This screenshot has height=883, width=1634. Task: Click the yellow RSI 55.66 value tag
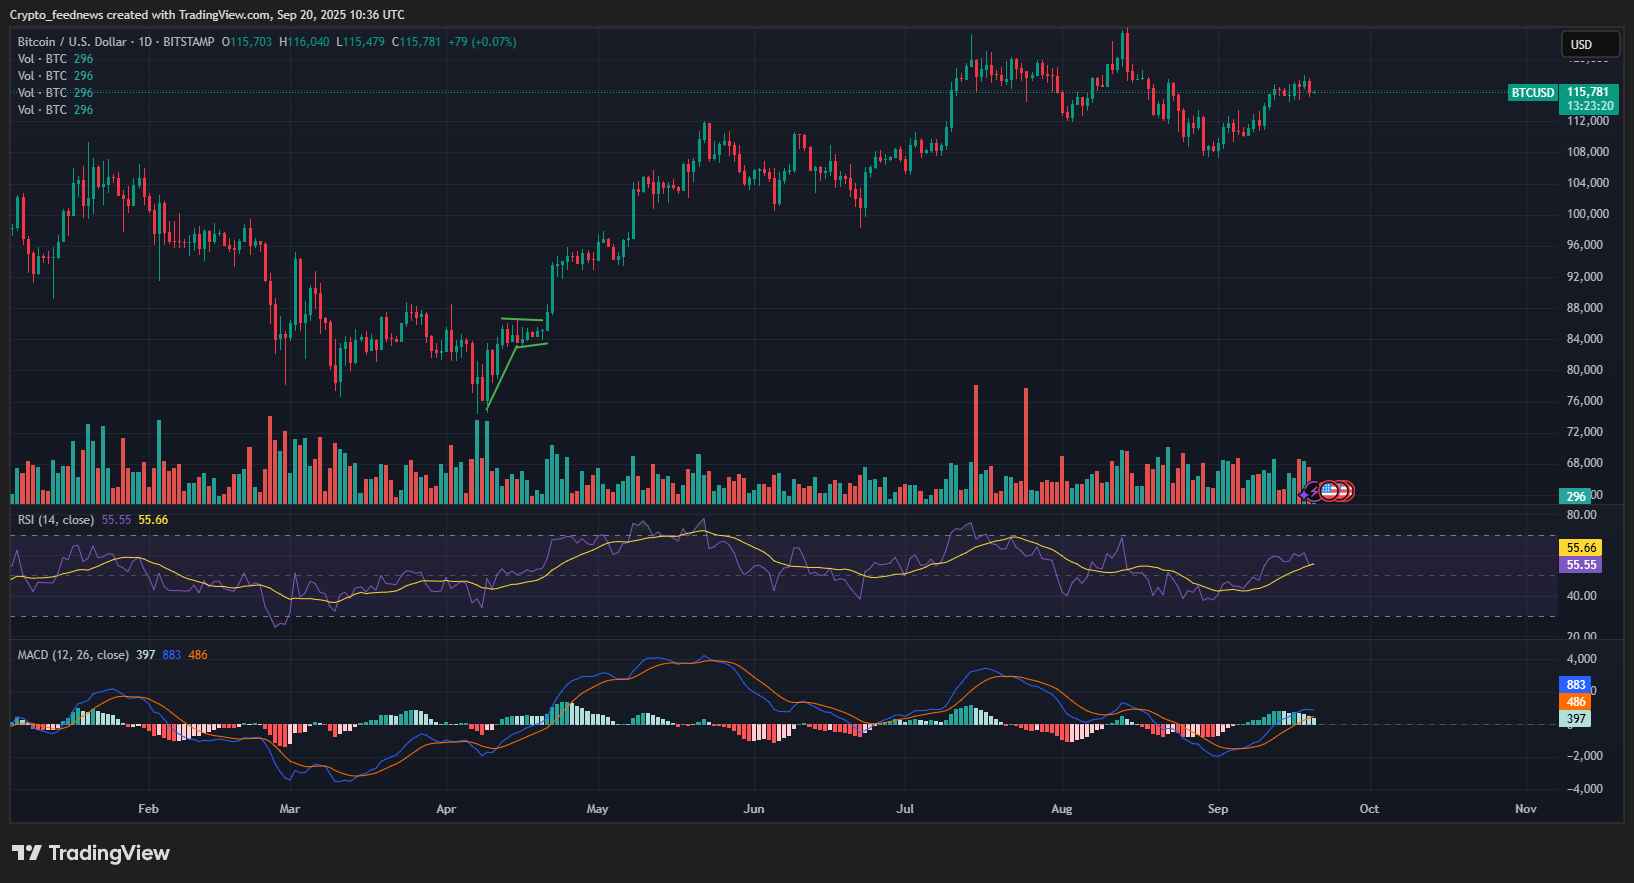[1580, 548]
